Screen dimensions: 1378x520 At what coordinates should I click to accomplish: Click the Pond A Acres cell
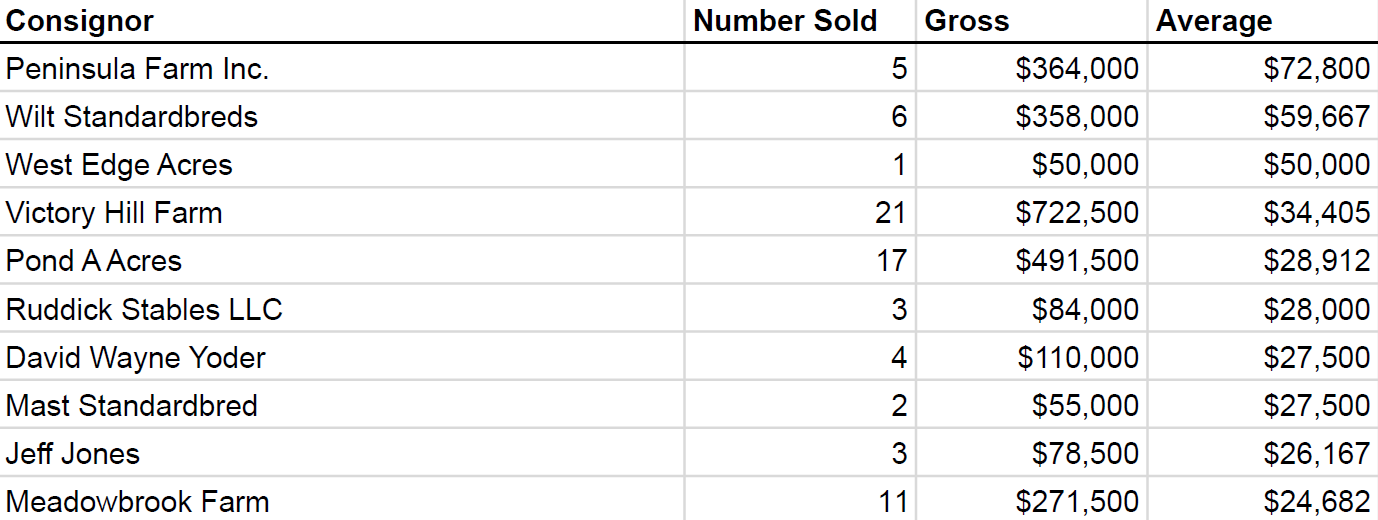click(342, 260)
